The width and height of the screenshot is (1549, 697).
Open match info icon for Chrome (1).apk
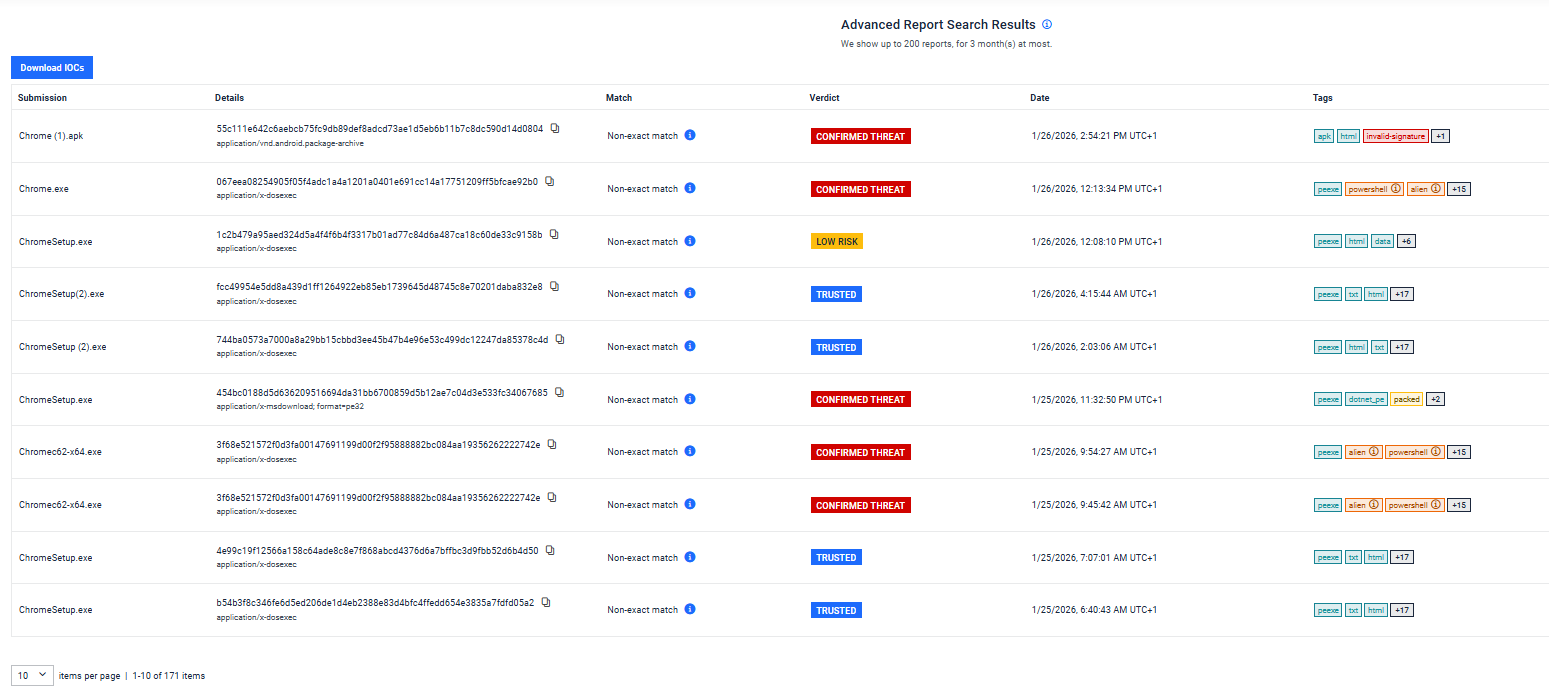[x=690, y=135]
